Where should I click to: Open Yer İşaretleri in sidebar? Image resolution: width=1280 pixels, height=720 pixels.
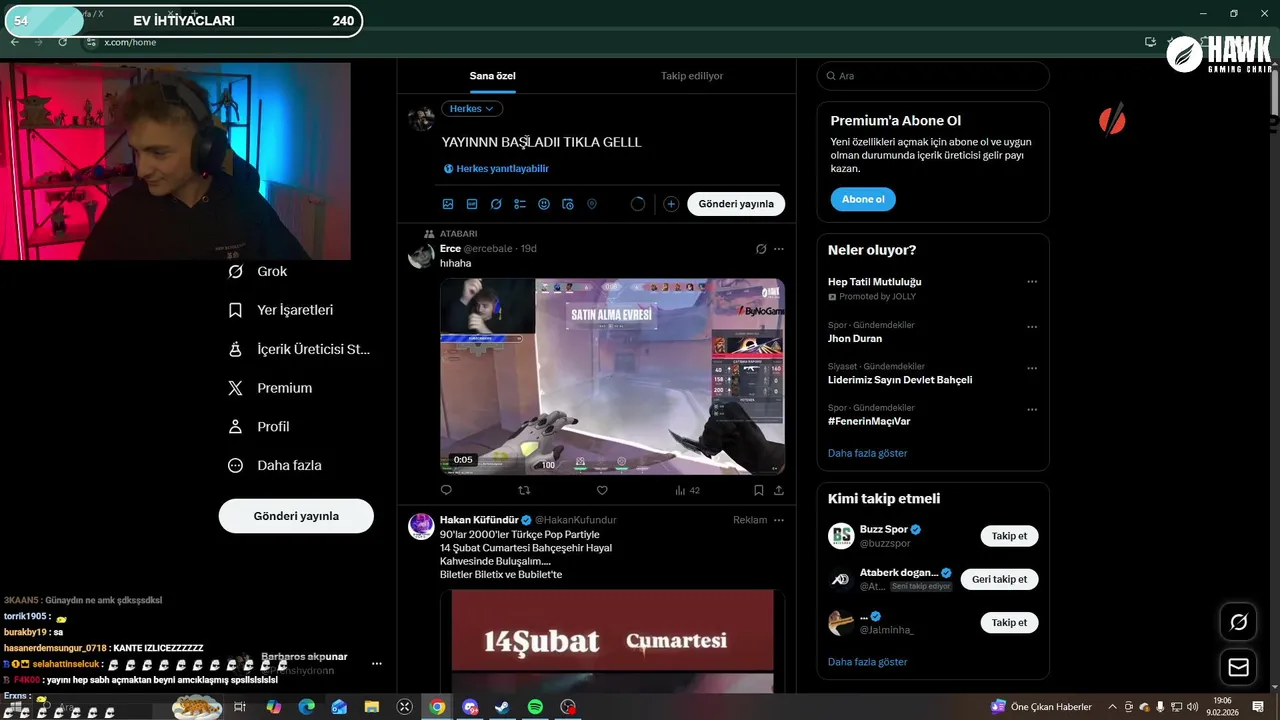point(281,310)
